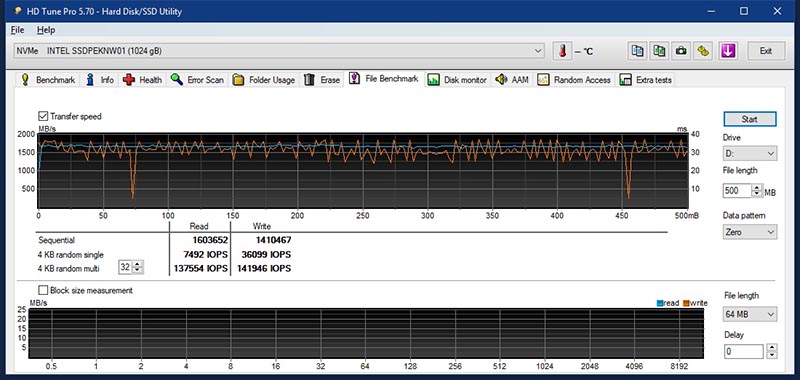The width and height of the screenshot is (800, 380).
Task: Go to the Extra tests tab
Action: click(646, 80)
